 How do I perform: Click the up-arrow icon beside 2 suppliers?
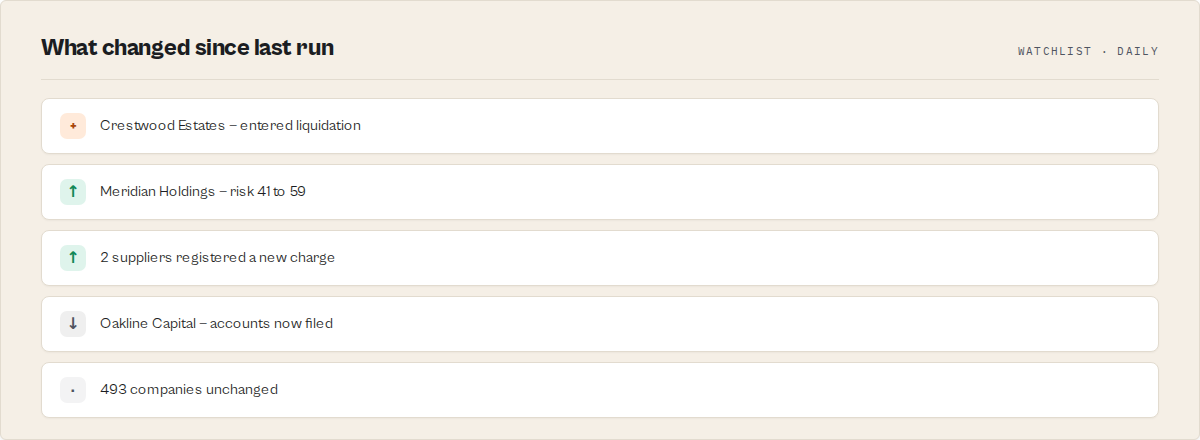(73, 258)
